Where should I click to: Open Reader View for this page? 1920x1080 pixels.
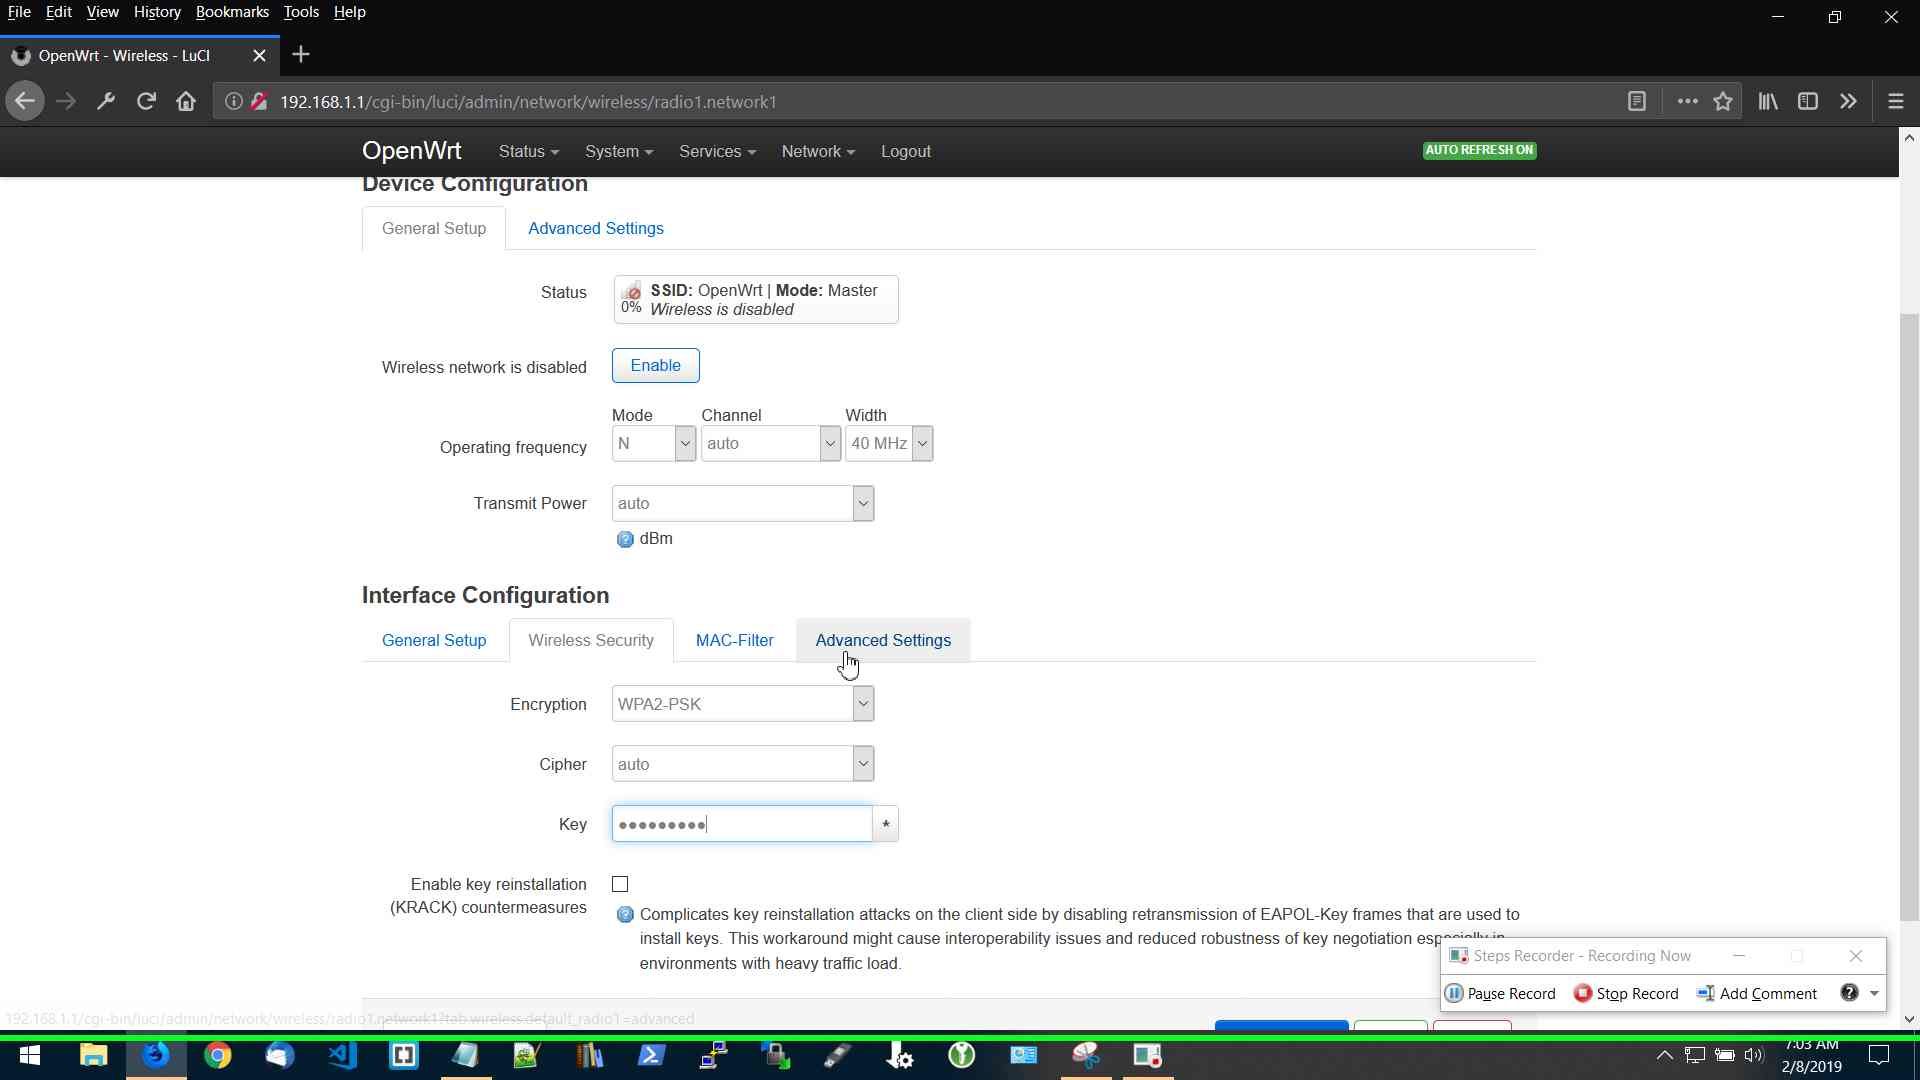1637,101
